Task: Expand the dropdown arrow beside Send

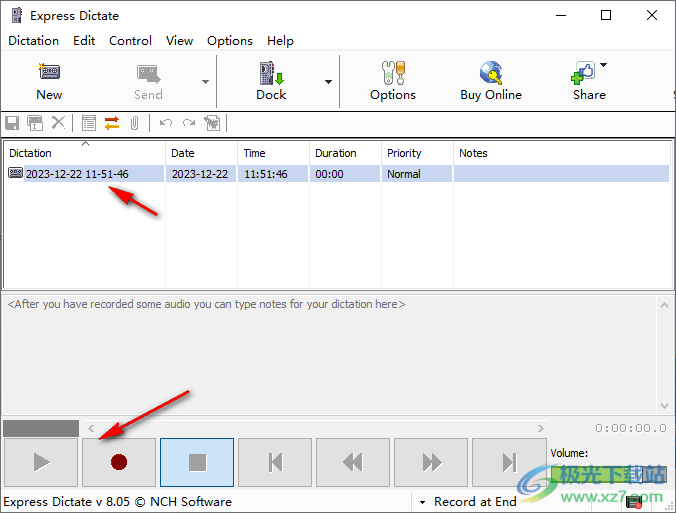Action: (x=205, y=82)
